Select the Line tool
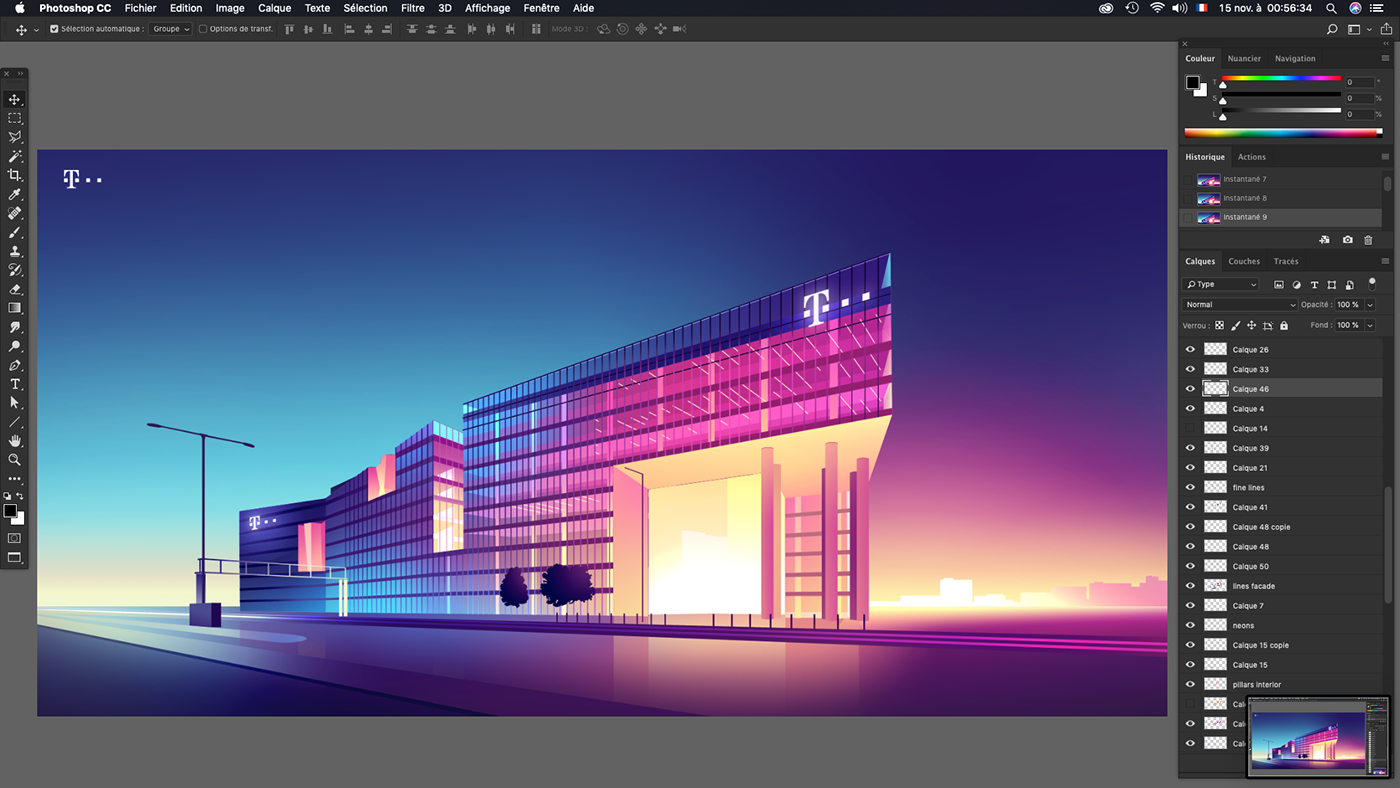 (15, 422)
